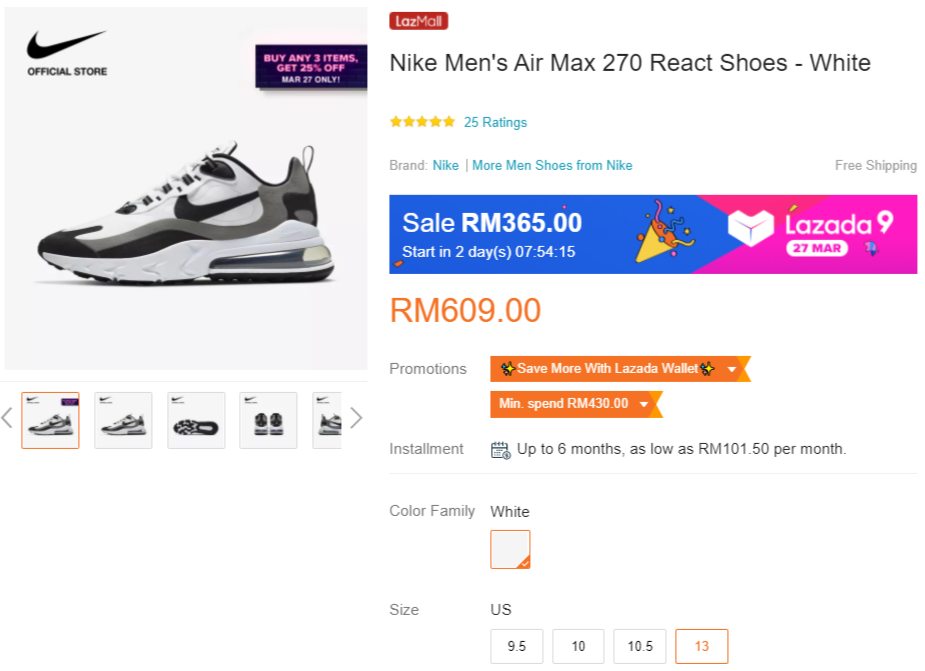Select the White color swatch
The width and height of the screenshot is (925, 671).
coord(510,549)
